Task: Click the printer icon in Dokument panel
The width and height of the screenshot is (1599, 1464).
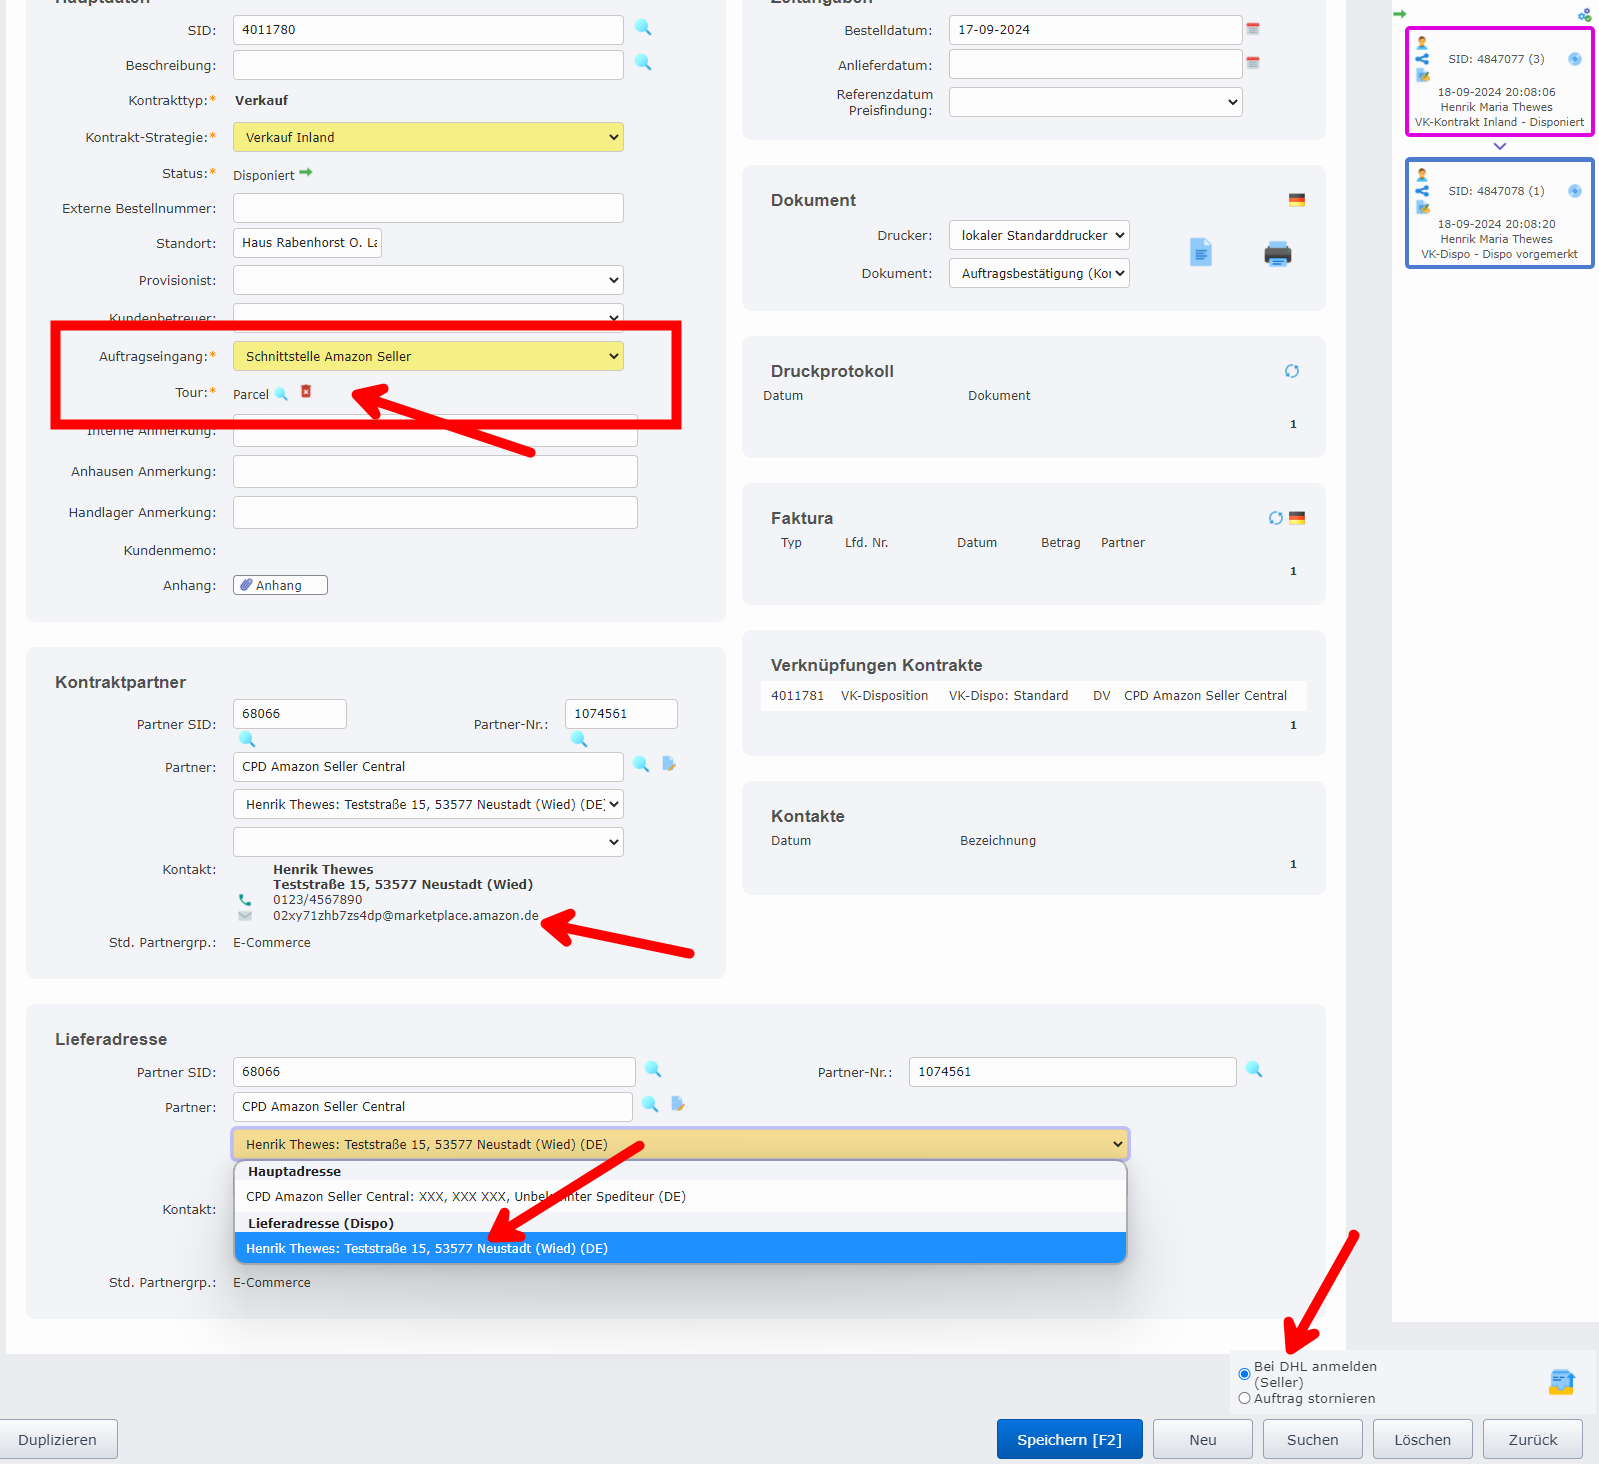Action: pyautogui.click(x=1277, y=254)
